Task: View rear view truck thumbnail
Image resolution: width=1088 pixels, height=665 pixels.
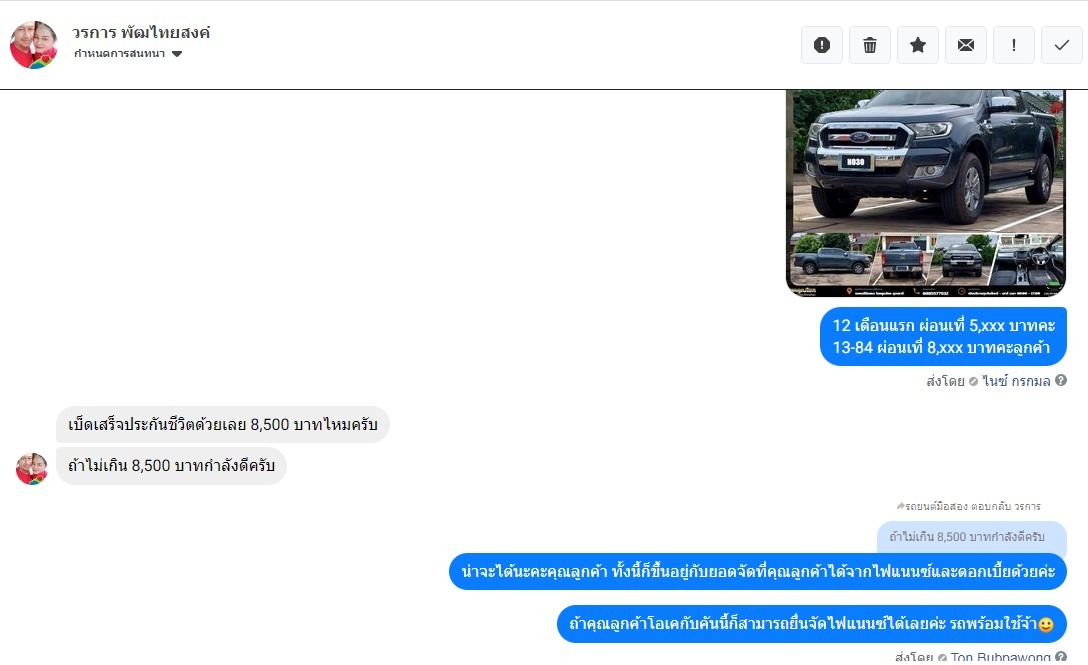Action: (903, 260)
